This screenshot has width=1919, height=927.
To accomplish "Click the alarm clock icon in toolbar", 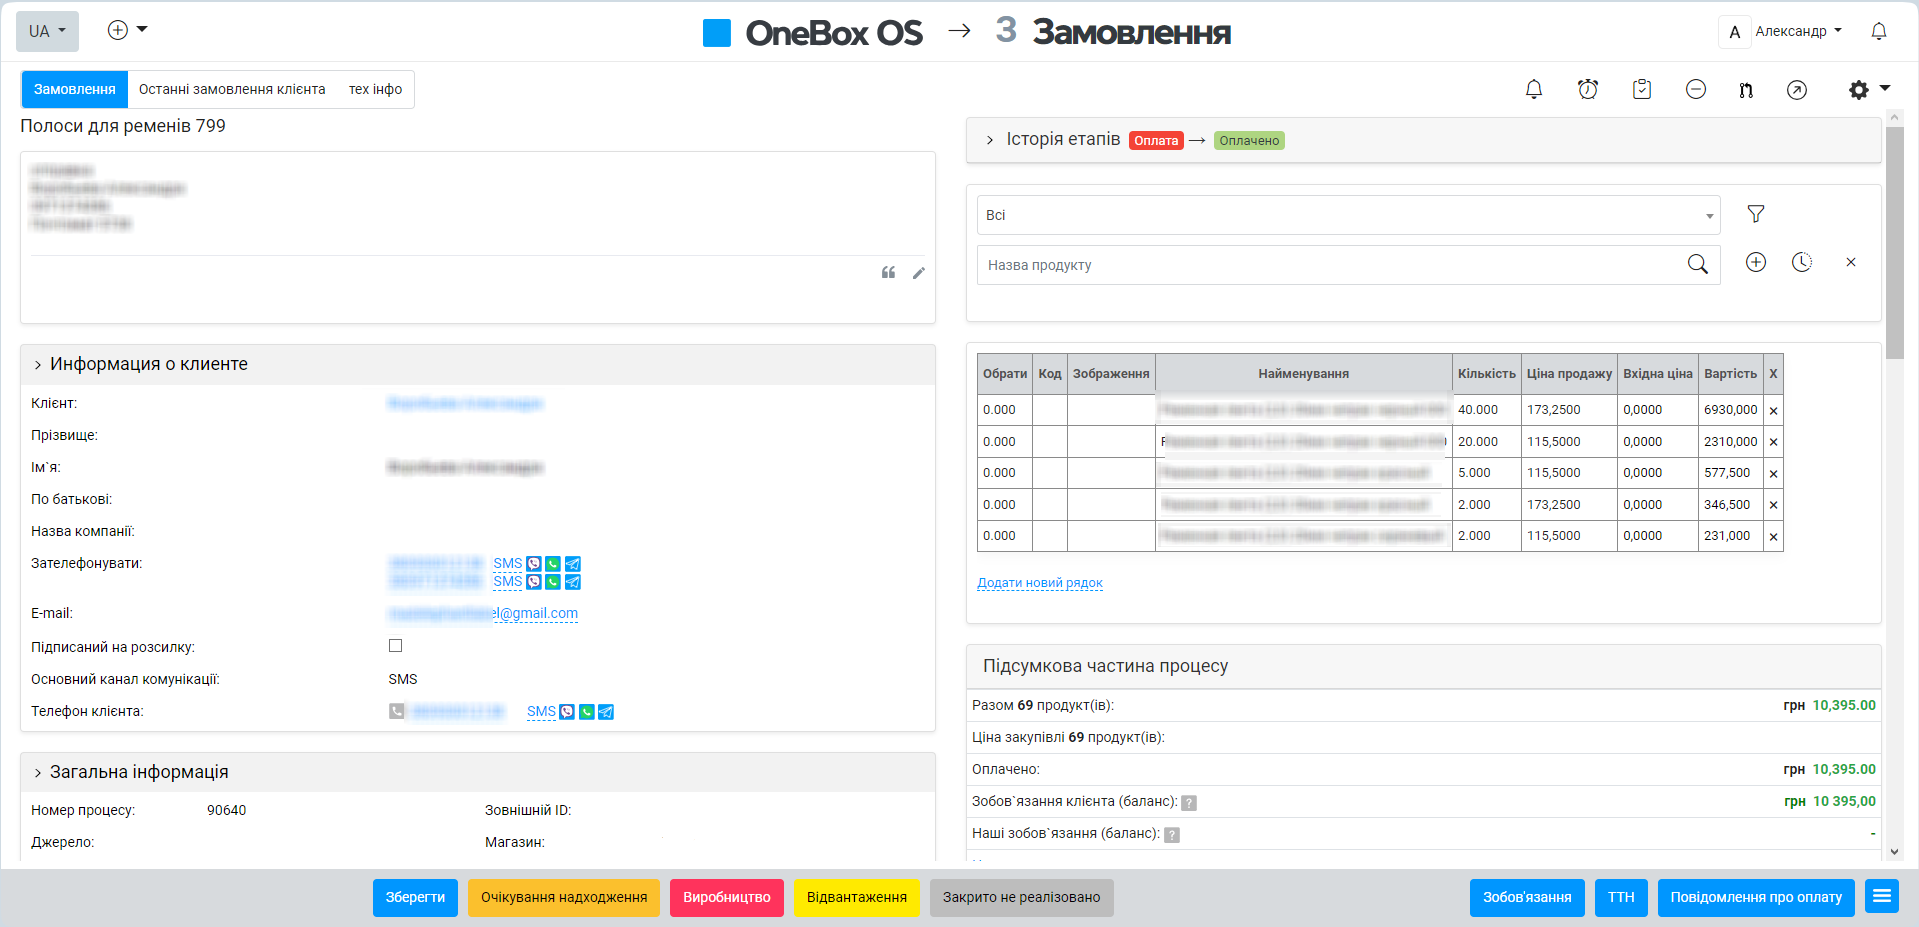I will [x=1587, y=90].
